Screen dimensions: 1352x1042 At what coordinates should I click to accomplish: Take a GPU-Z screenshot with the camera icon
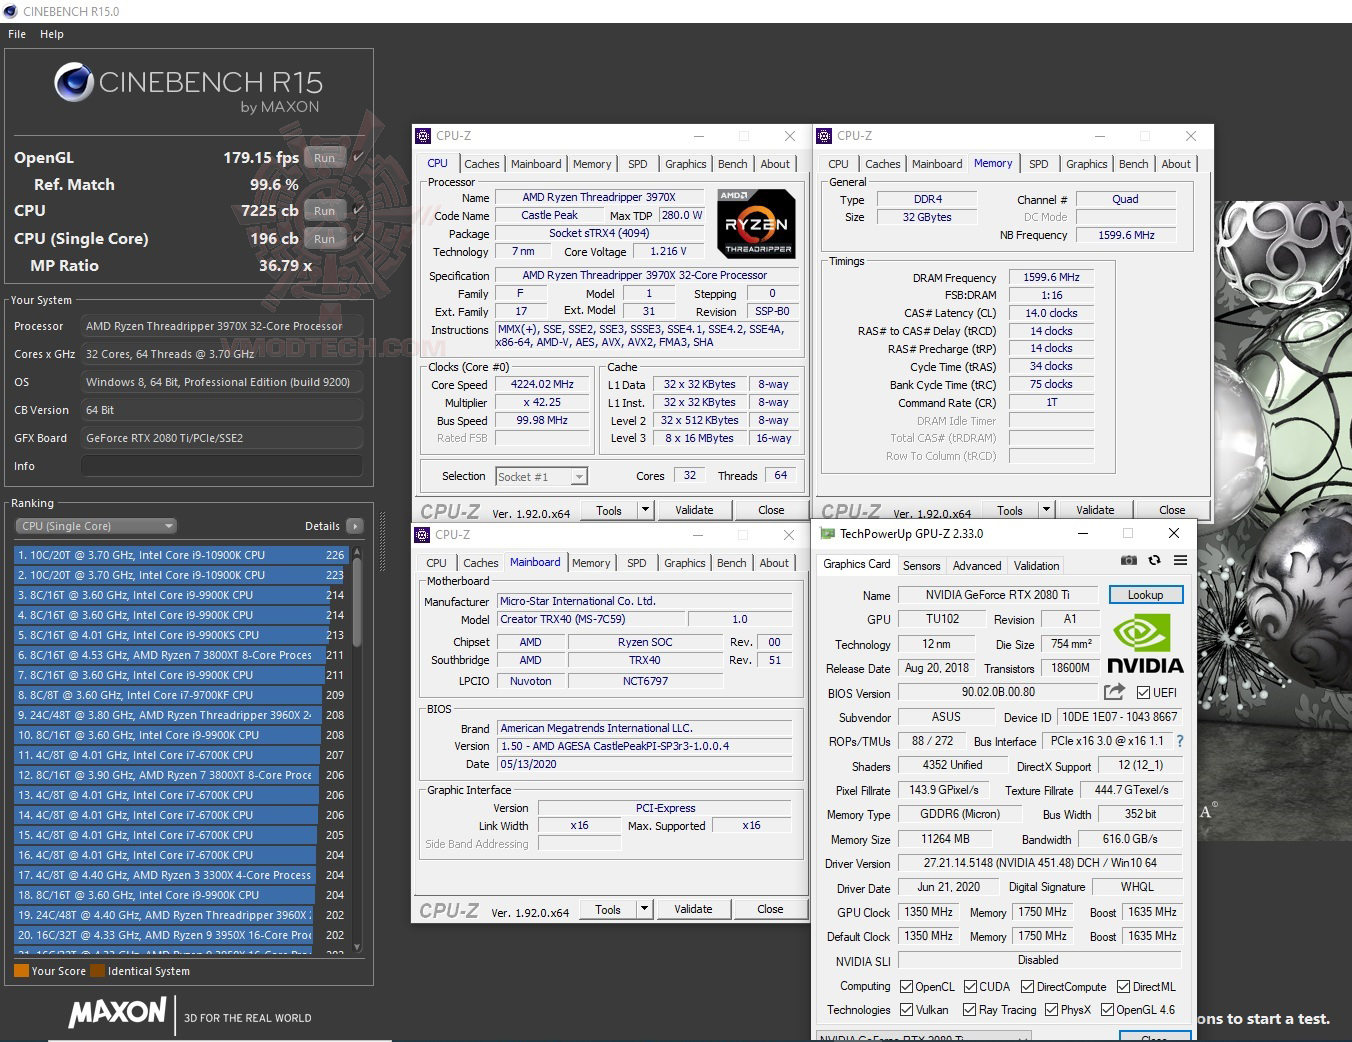pyautogui.click(x=1129, y=561)
